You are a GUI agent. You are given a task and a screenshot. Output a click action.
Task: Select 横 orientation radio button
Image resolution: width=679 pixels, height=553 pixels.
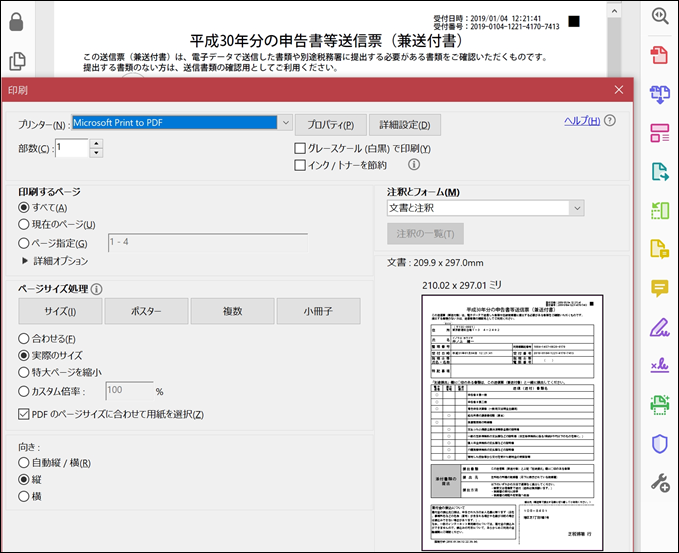(24, 496)
